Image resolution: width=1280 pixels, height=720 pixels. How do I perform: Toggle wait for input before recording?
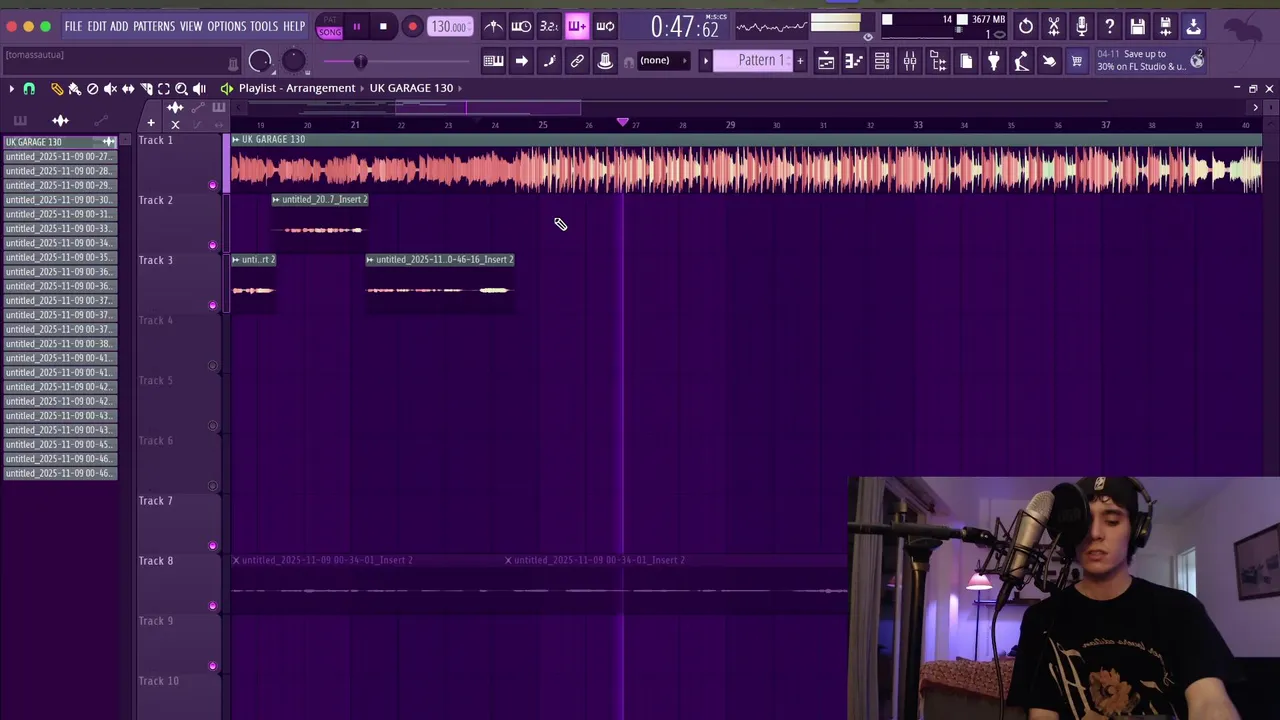(521, 27)
